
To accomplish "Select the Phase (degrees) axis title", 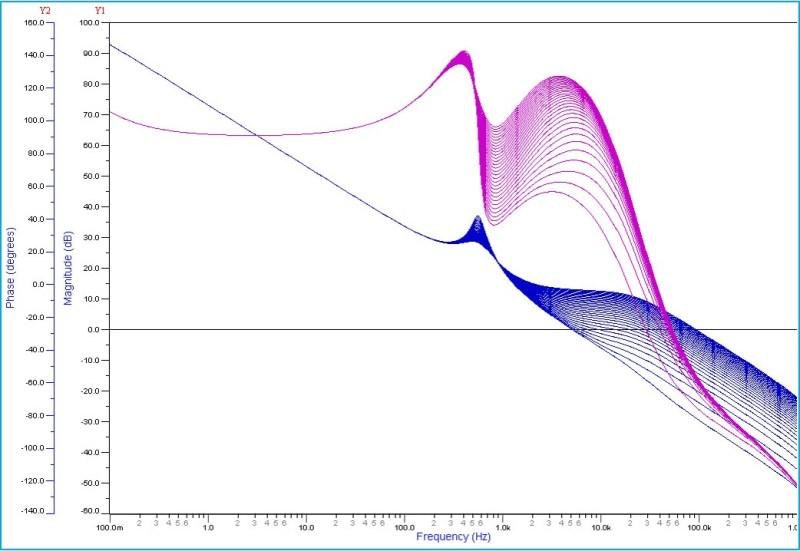I will [x=10, y=267].
